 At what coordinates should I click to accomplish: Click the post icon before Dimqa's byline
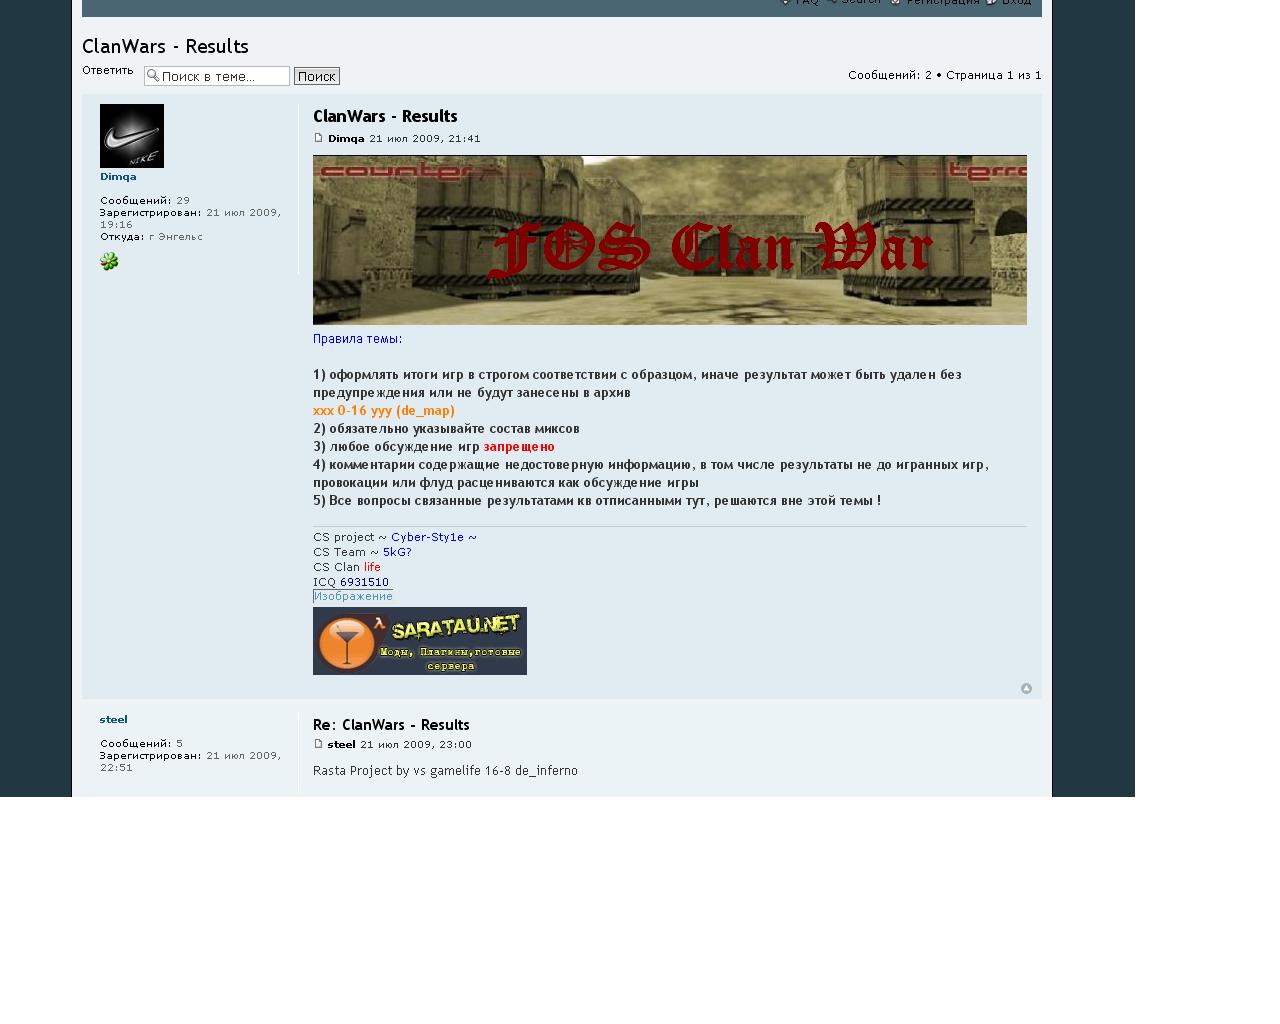point(319,138)
